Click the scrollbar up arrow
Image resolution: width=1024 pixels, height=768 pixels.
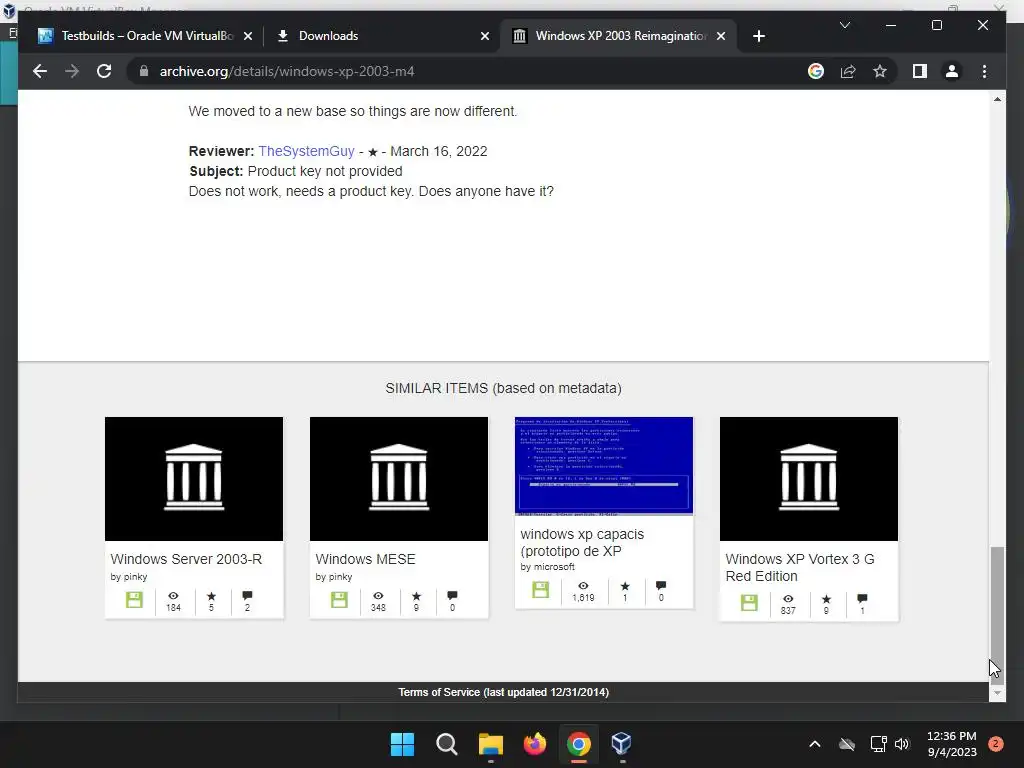997,99
